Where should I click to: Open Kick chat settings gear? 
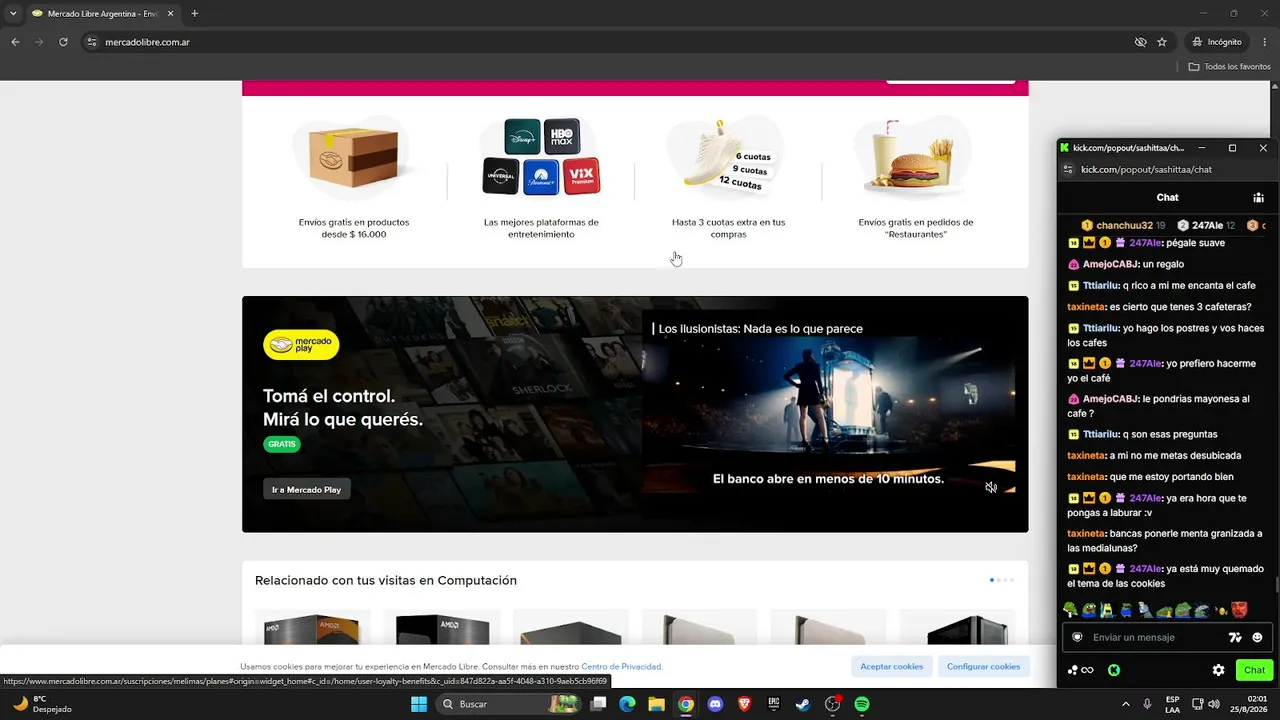coord(1218,670)
